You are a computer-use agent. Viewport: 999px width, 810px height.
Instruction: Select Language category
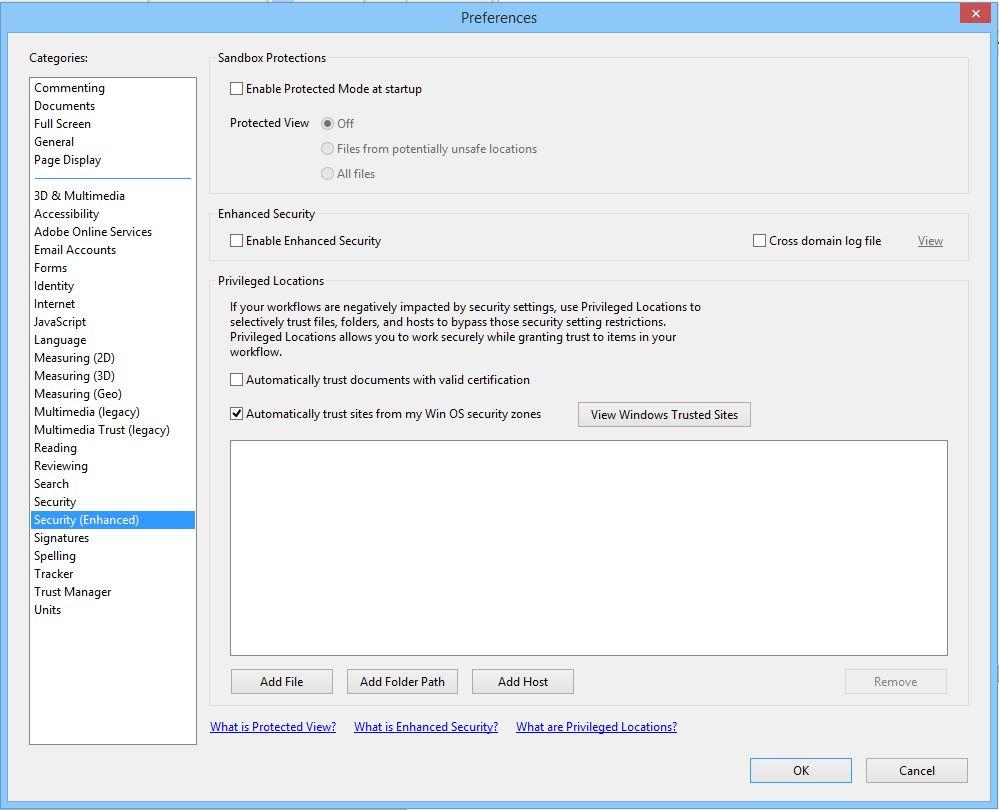[113, 340]
